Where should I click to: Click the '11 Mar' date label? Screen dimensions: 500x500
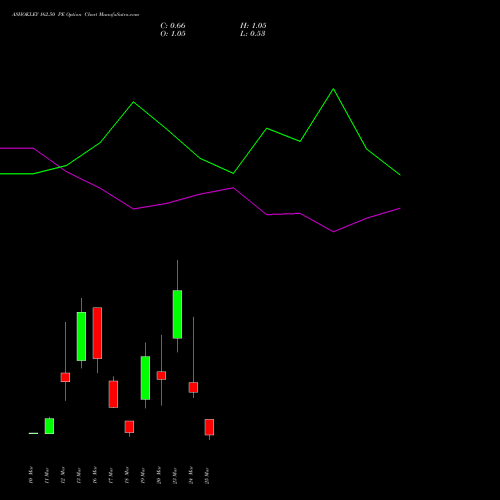click(47, 475)
